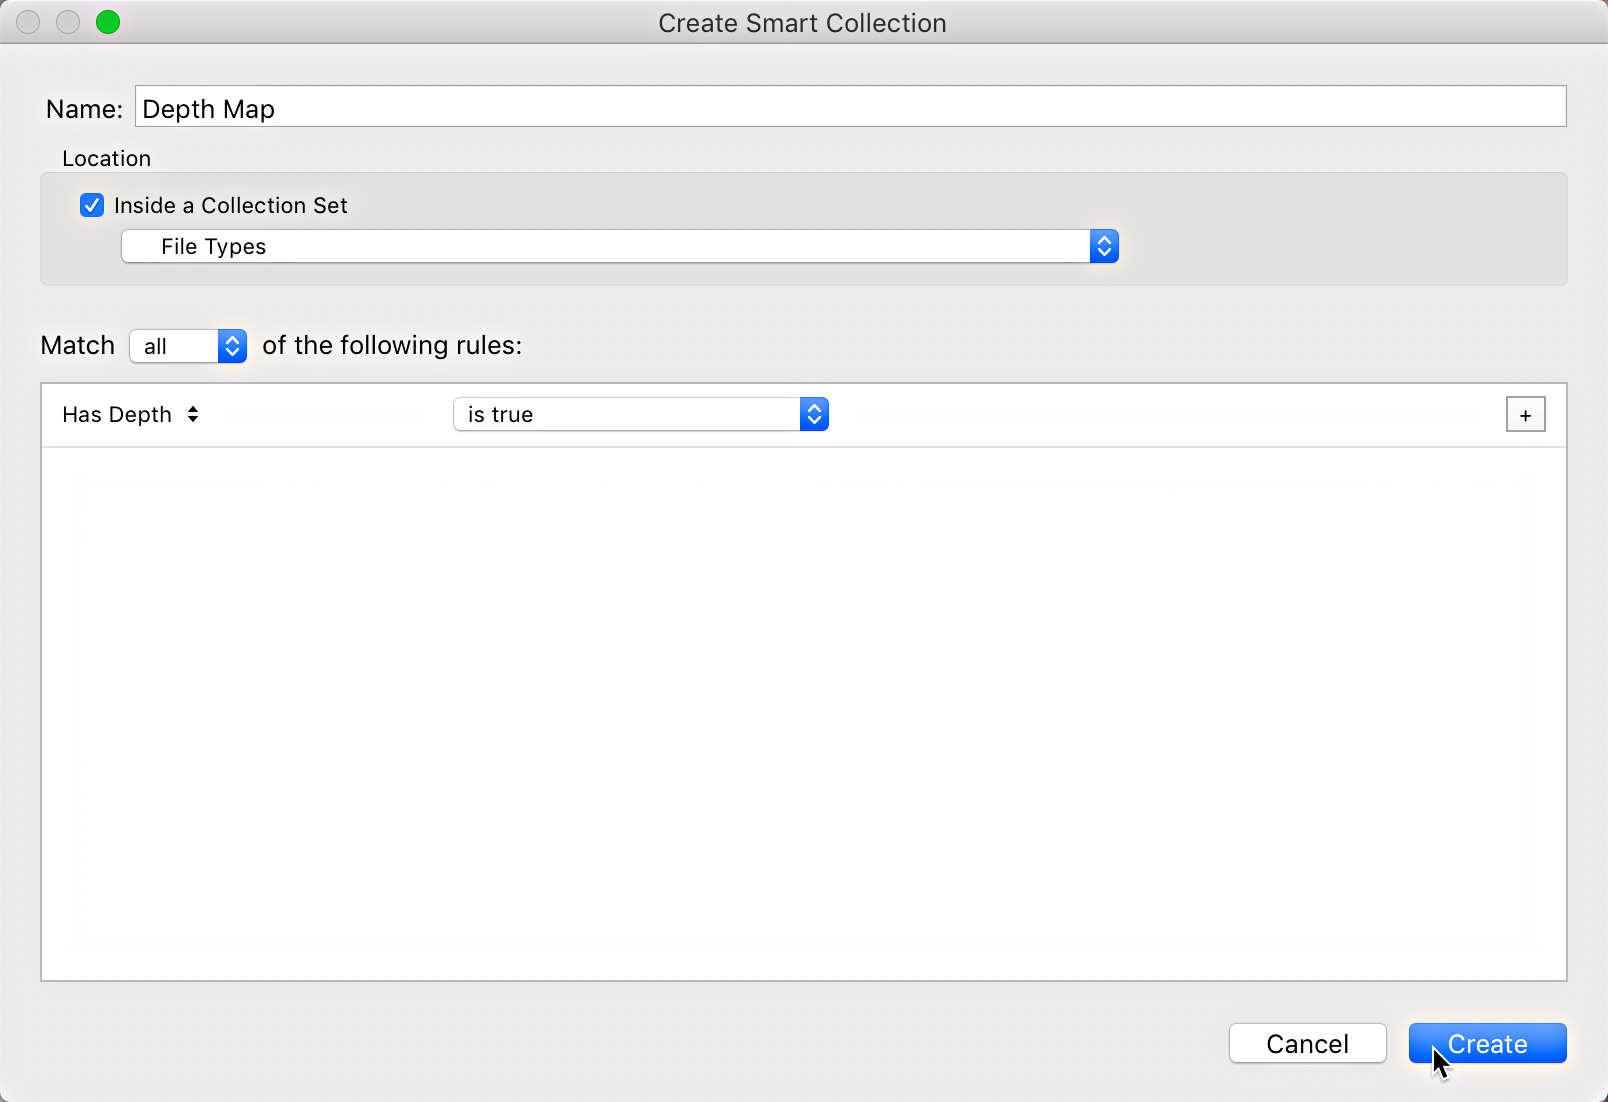Click the chevron on the Match "all" popup
The width and height of the screenshot is (1608, 1102).
pos(231,346)
